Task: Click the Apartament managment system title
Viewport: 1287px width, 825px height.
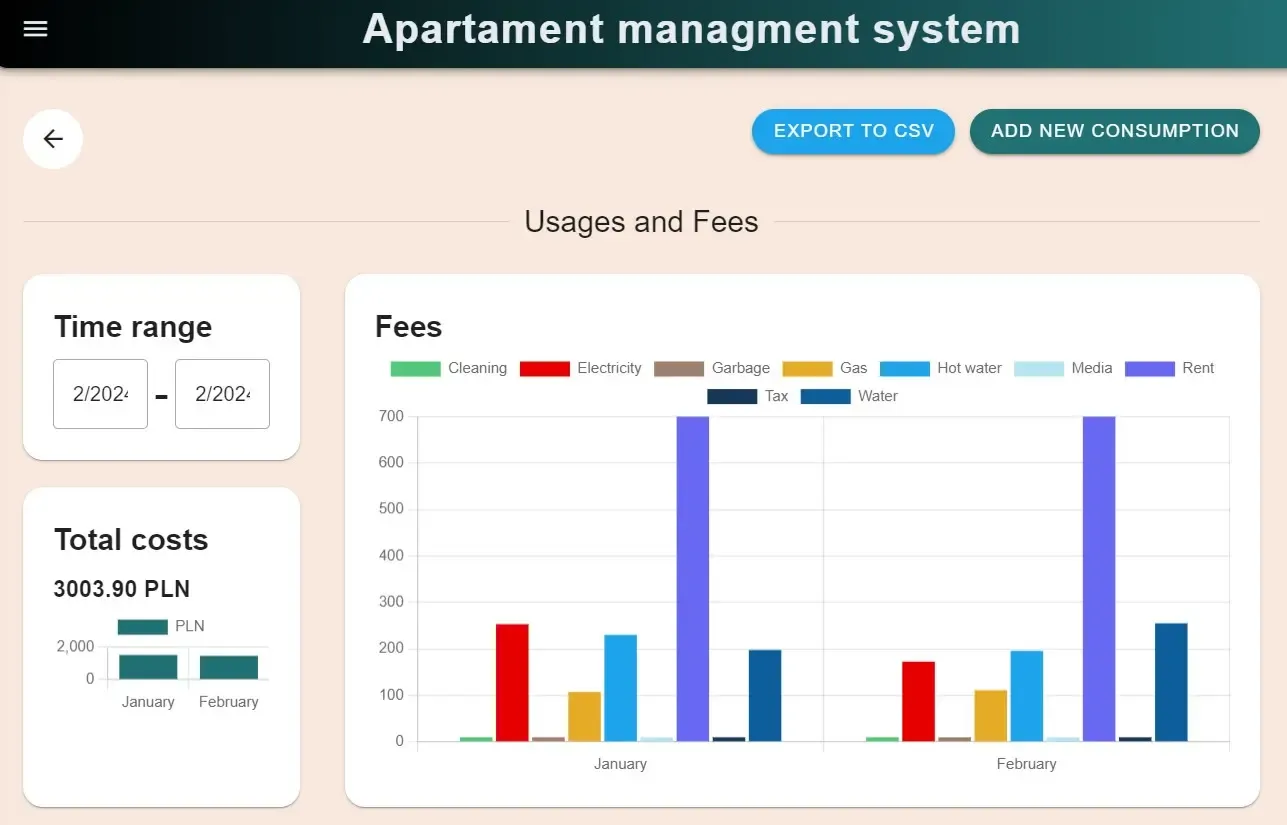Action: pos(691,29)
